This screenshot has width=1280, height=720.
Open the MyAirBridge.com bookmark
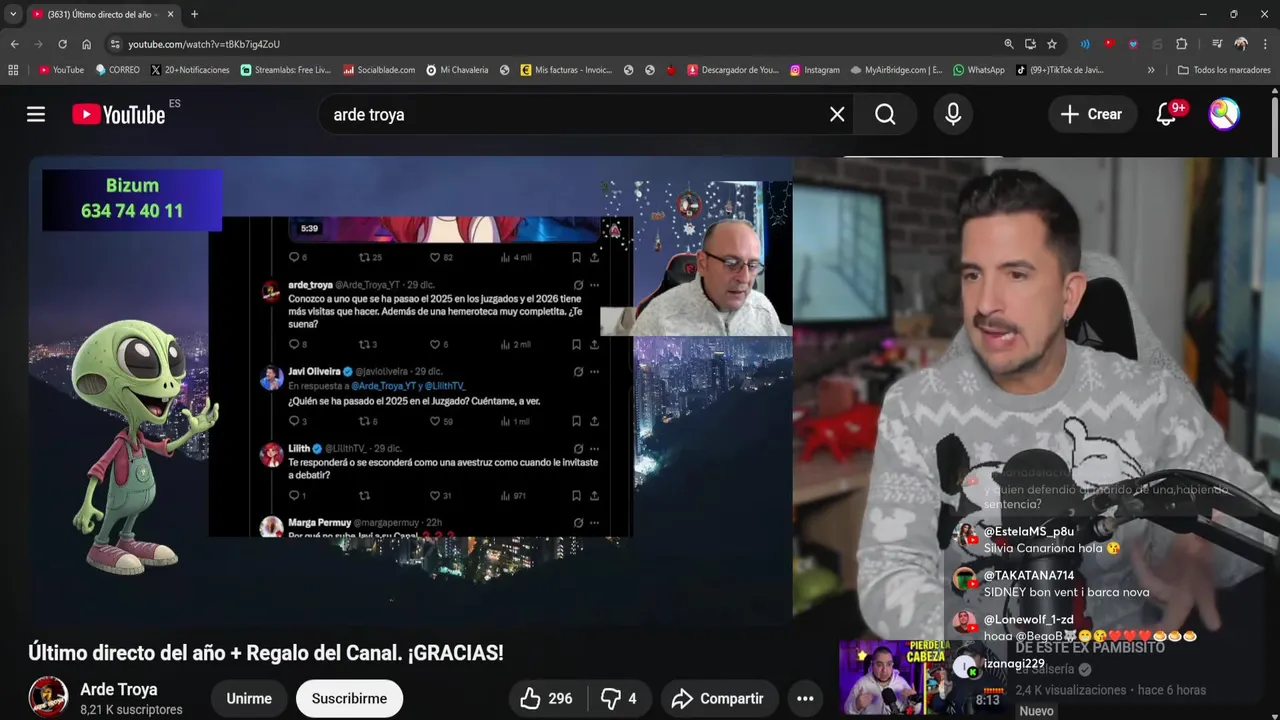click(x=896, y=70)
